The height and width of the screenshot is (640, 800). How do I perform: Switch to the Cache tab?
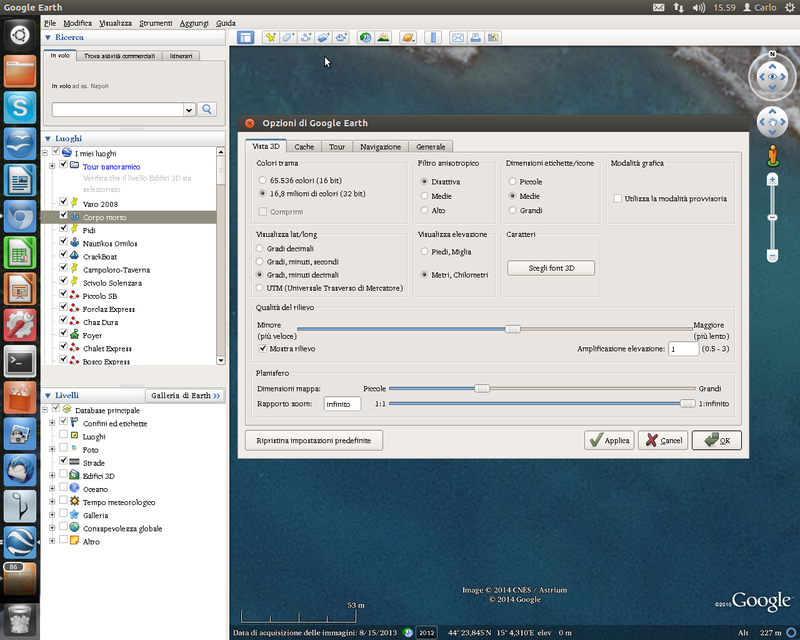304,146
